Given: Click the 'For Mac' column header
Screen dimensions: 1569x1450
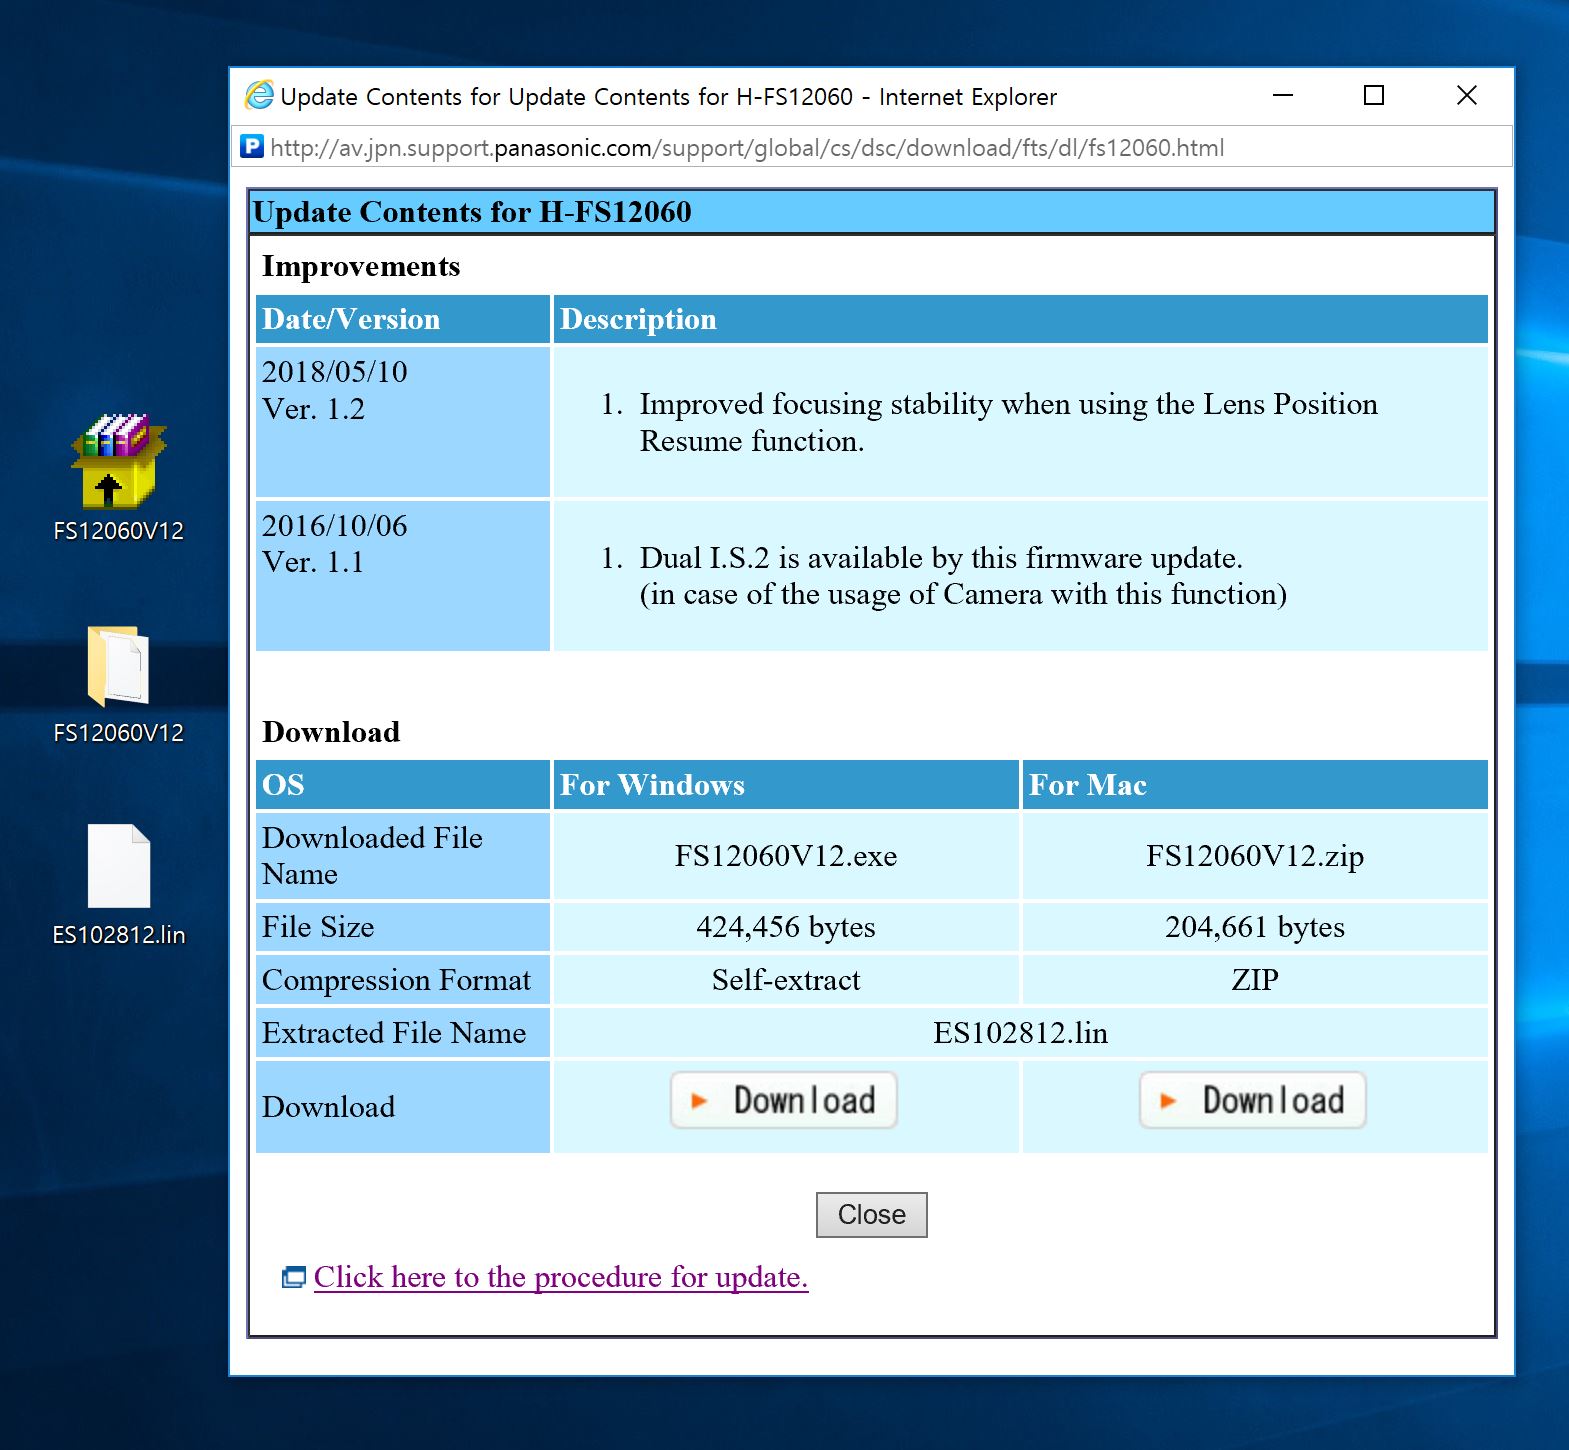Looking at the screenshot, I should (x=1255, y=785).
